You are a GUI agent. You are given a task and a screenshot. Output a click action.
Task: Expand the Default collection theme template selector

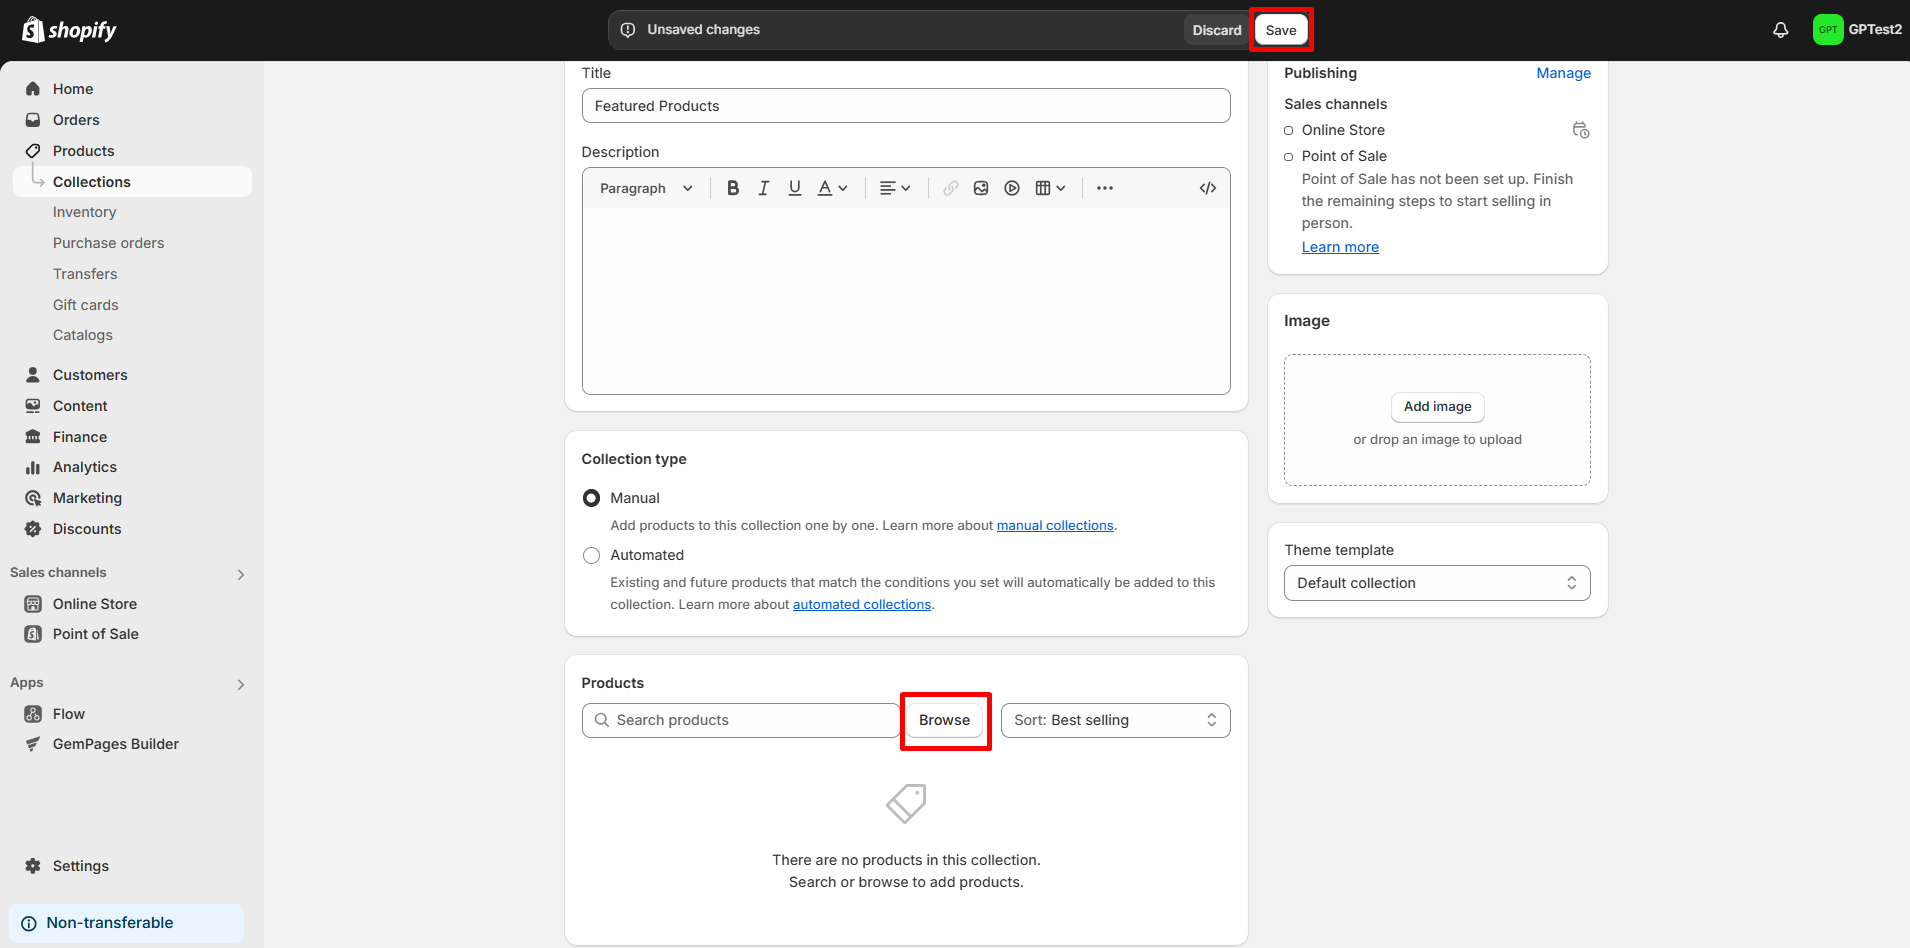[1437, 583]
